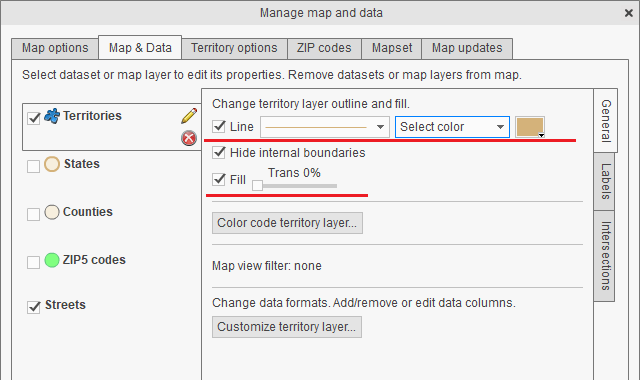
Task: Enable the States layer checkbox
Action: [x=33, y=166]
